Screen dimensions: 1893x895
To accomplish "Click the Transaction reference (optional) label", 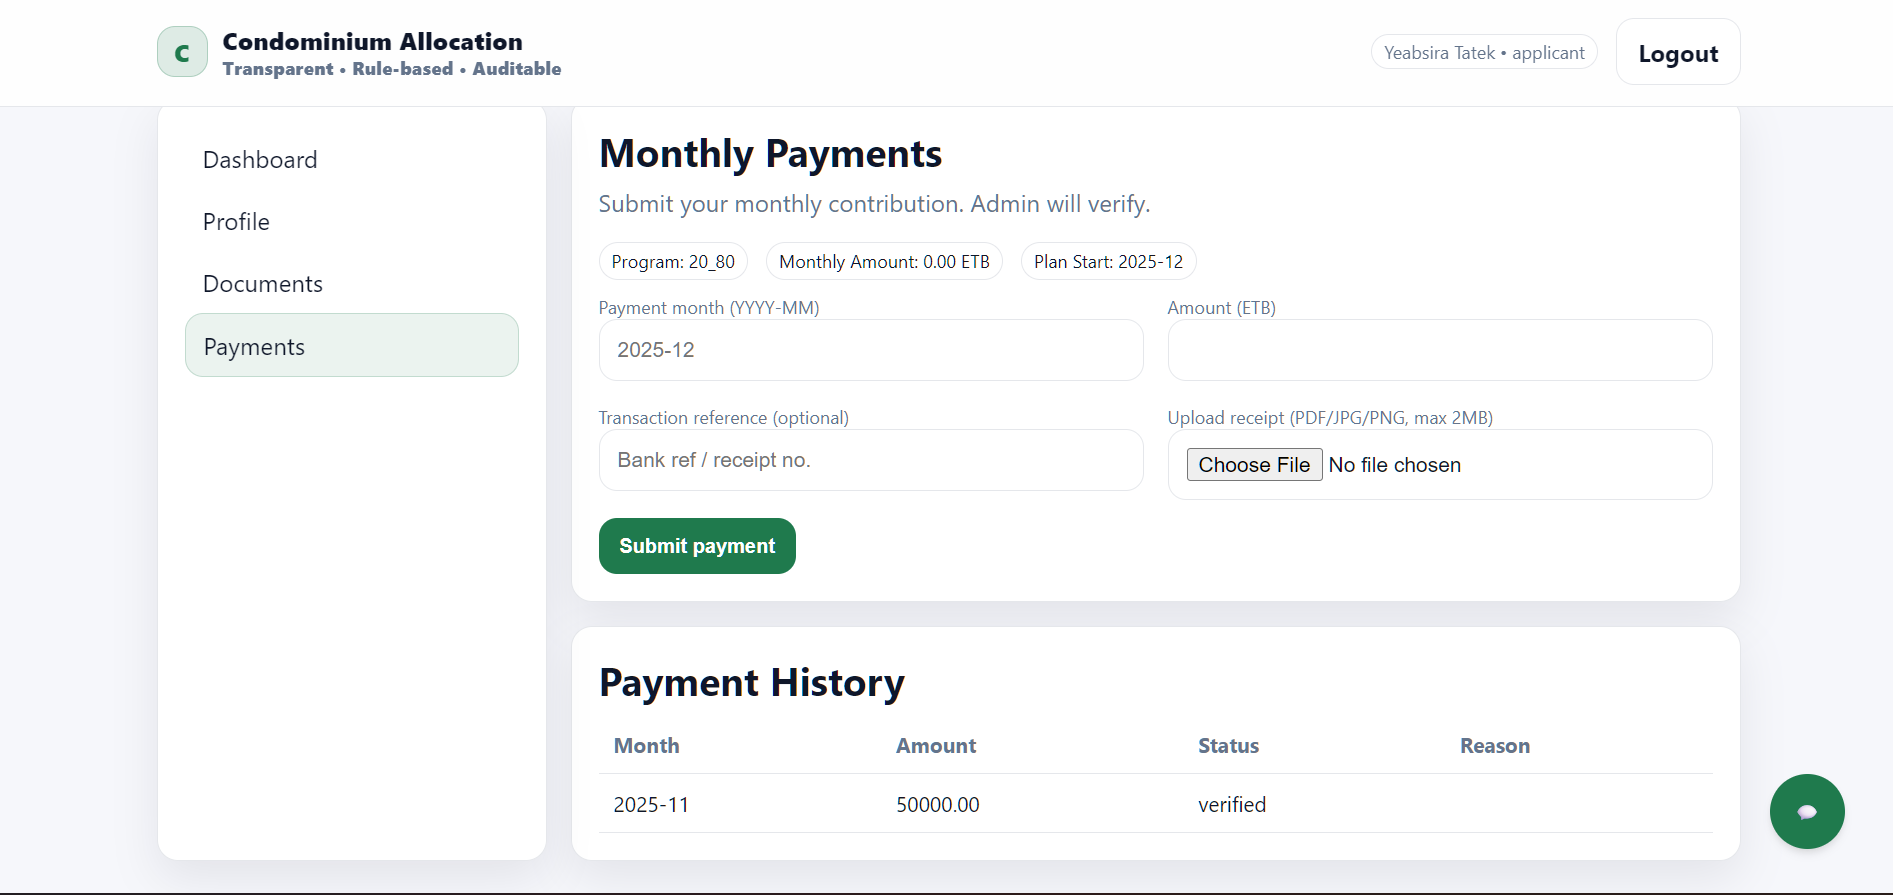I will pos(724,418).
